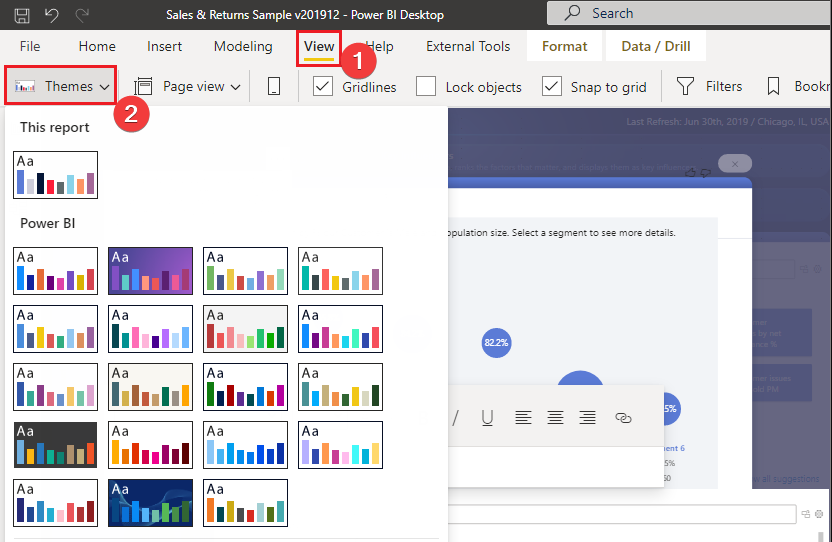Click the underline formatting icon
This screenshot has height=542, width=832.
[487, 418]
